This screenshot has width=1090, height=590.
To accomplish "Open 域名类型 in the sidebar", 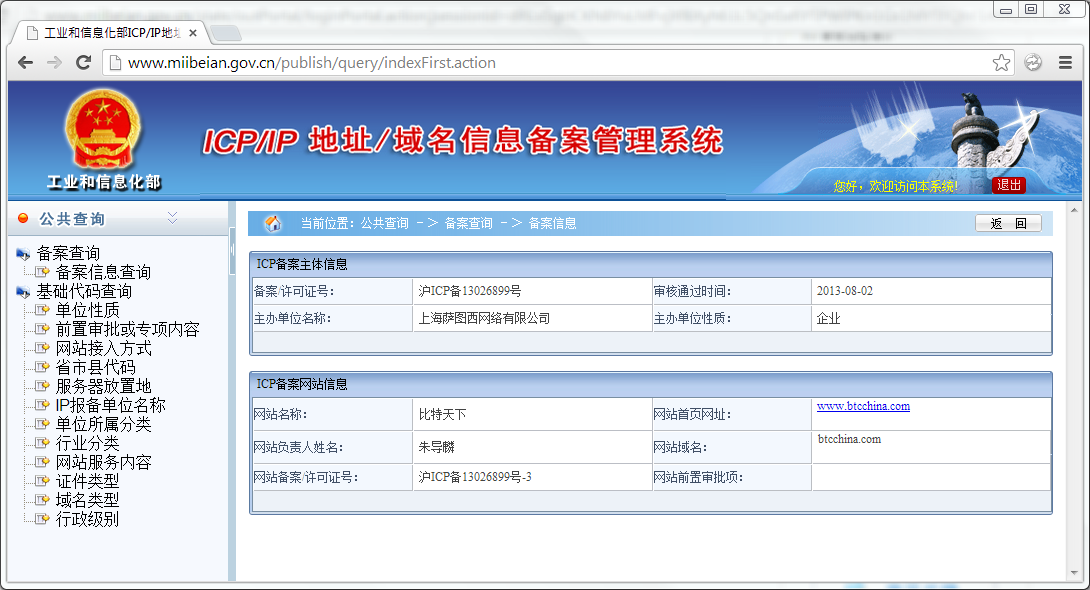I will click(88, 500).
